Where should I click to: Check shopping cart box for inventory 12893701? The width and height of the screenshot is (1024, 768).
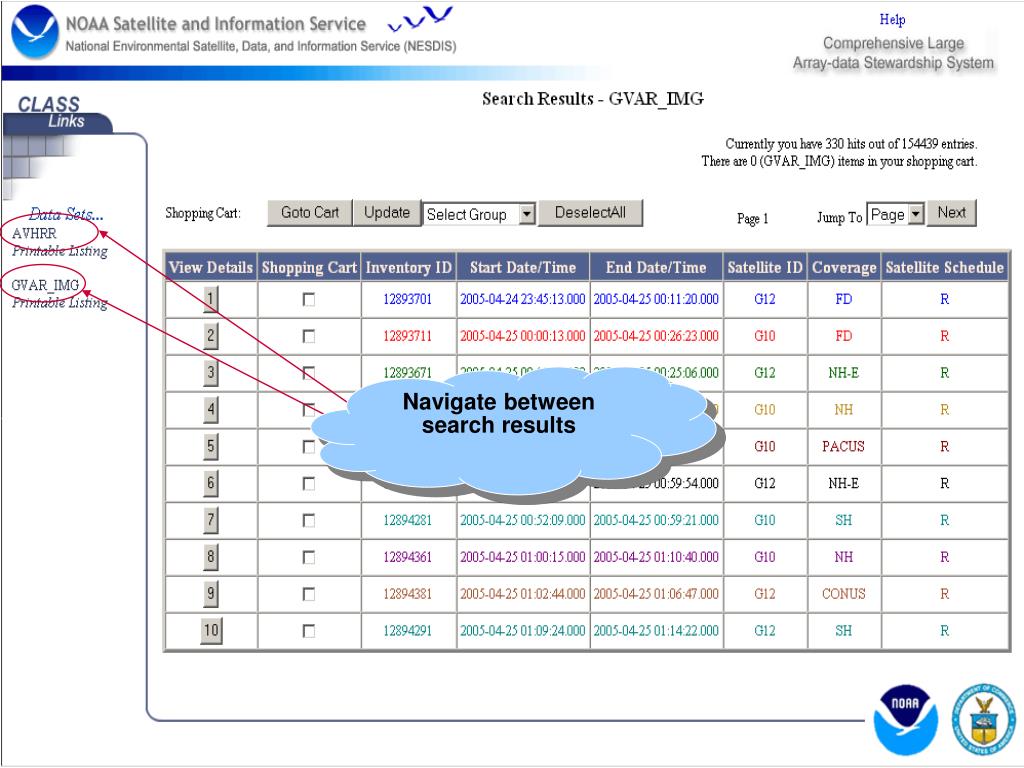coord(309,299)
